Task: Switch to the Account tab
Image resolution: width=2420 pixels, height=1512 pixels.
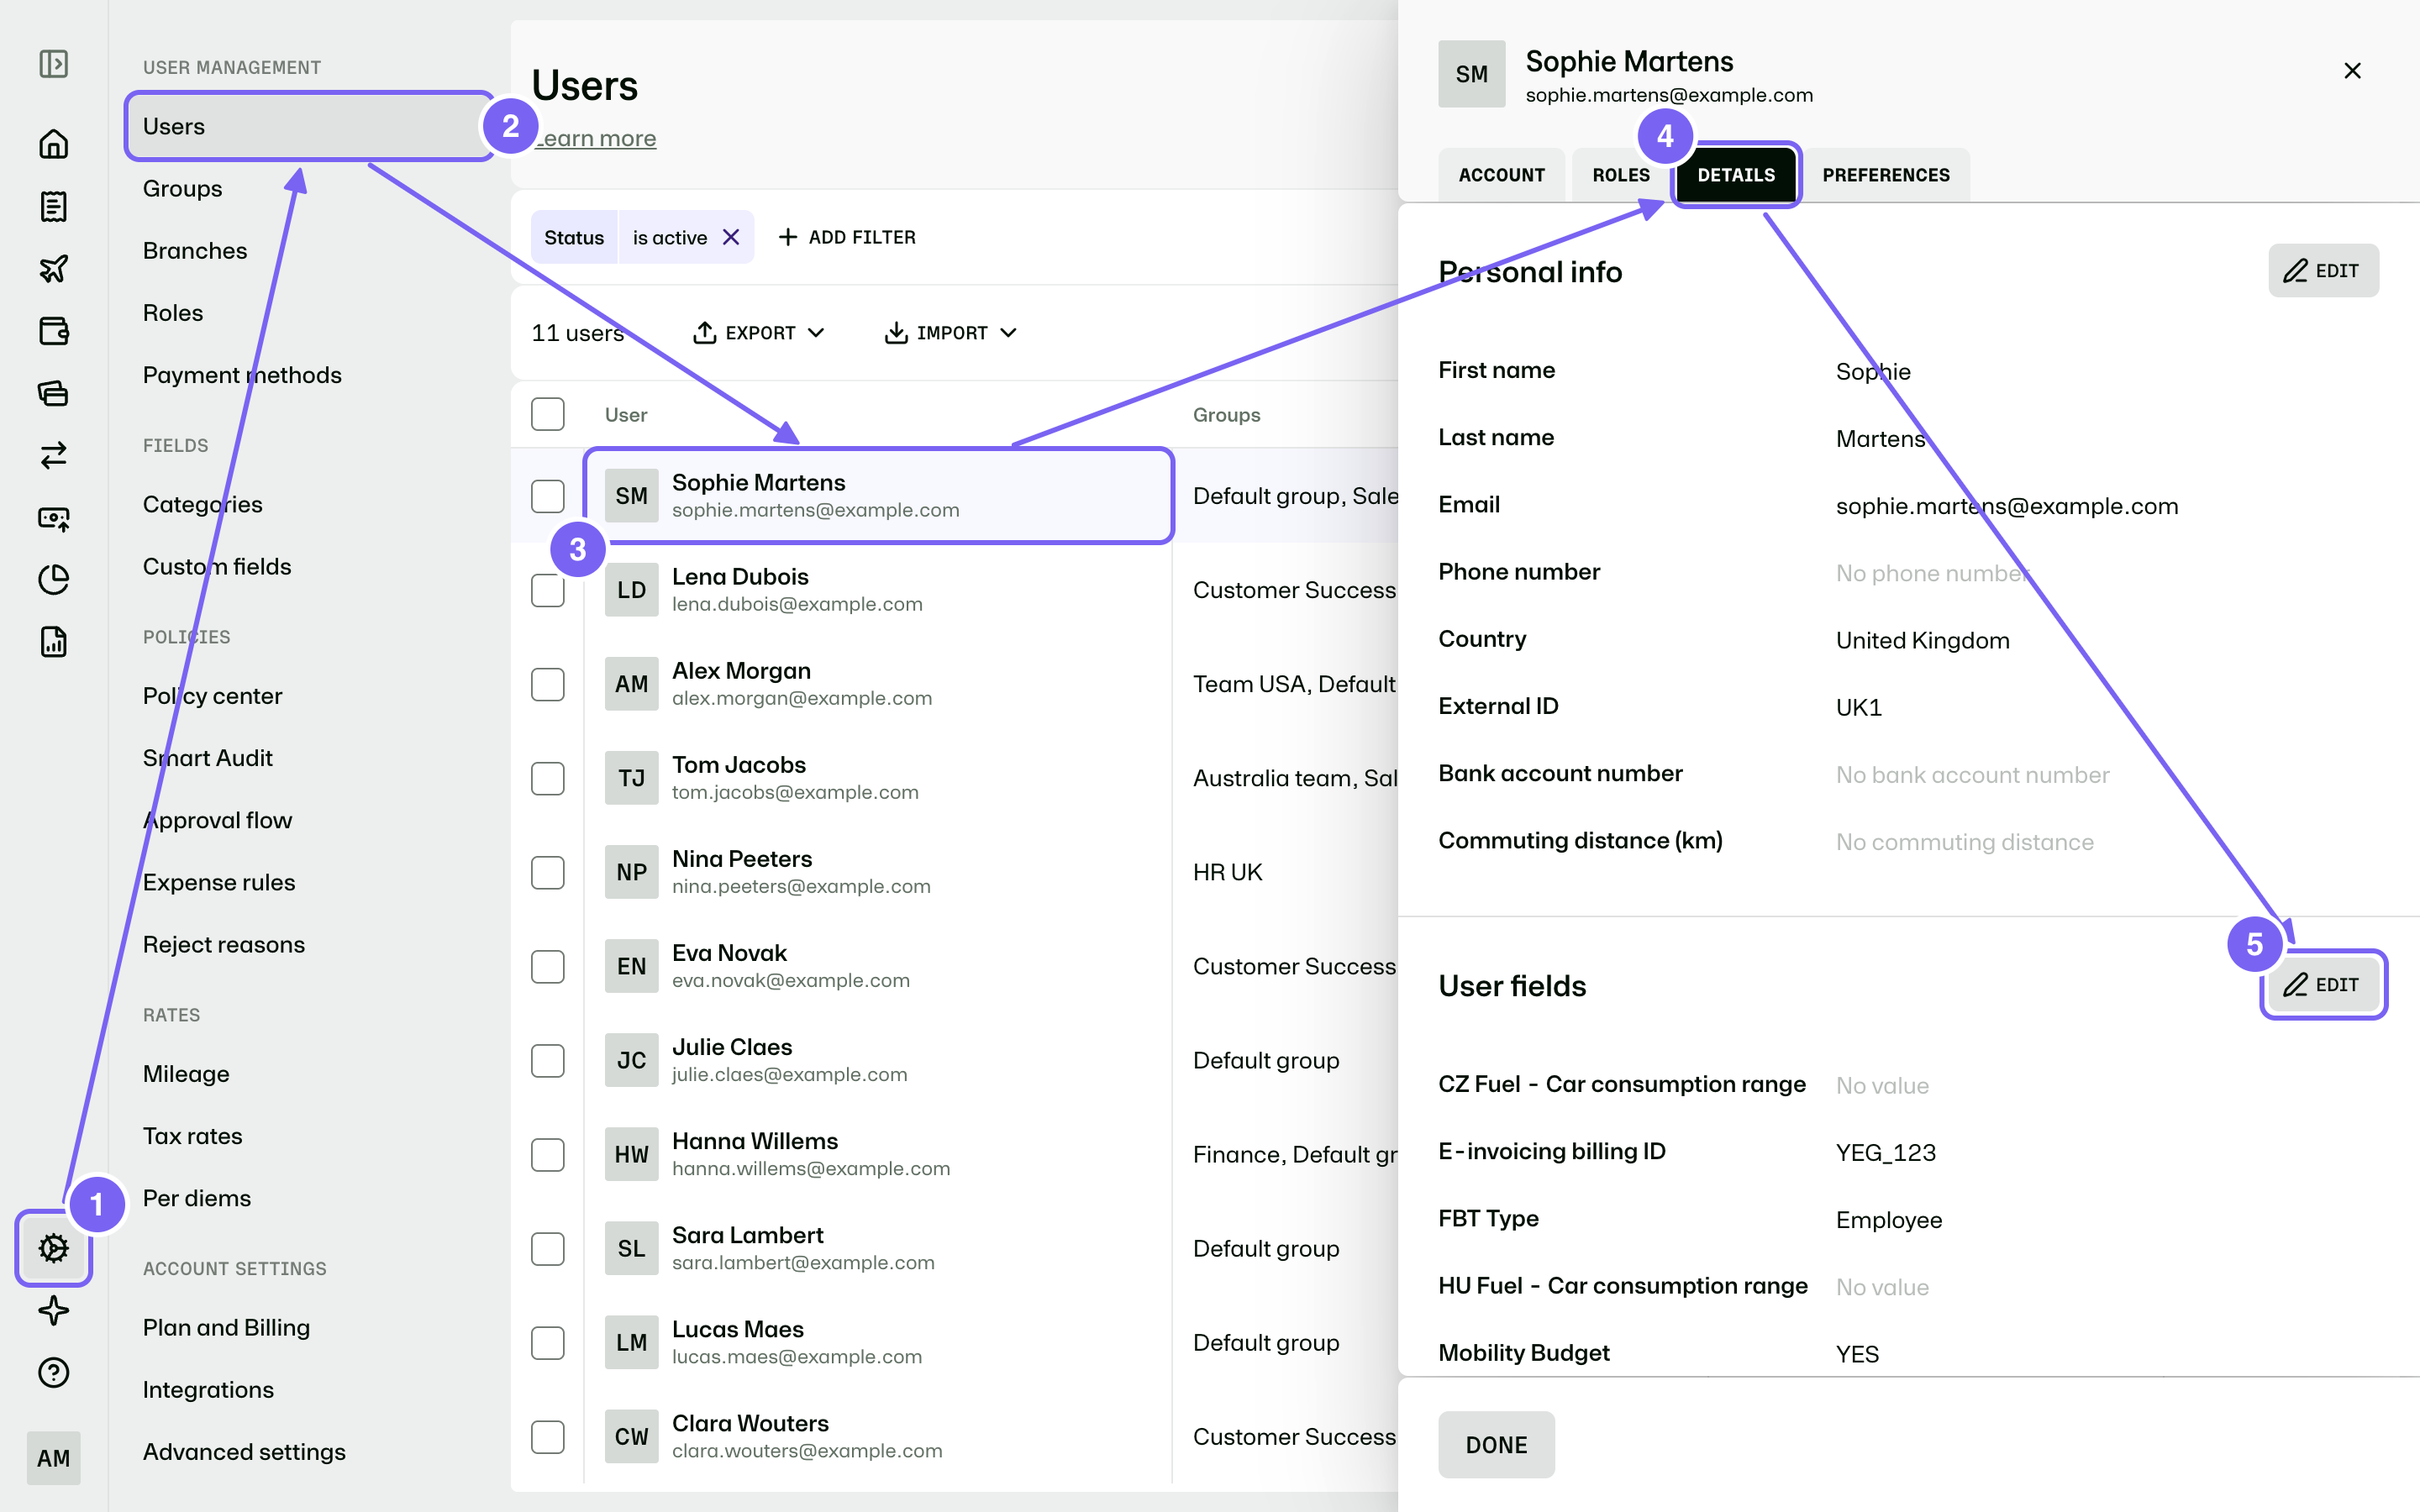Action: tap(1501, 175)
